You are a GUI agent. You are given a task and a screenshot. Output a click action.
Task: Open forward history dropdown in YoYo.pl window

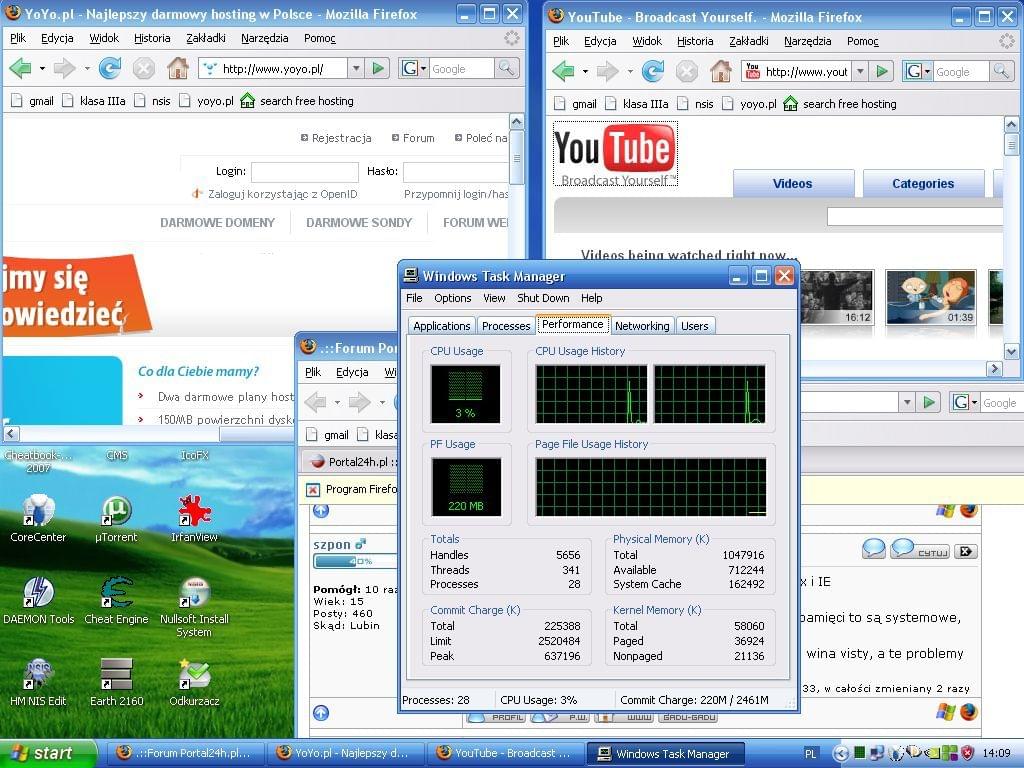click(x=86, y=68)
